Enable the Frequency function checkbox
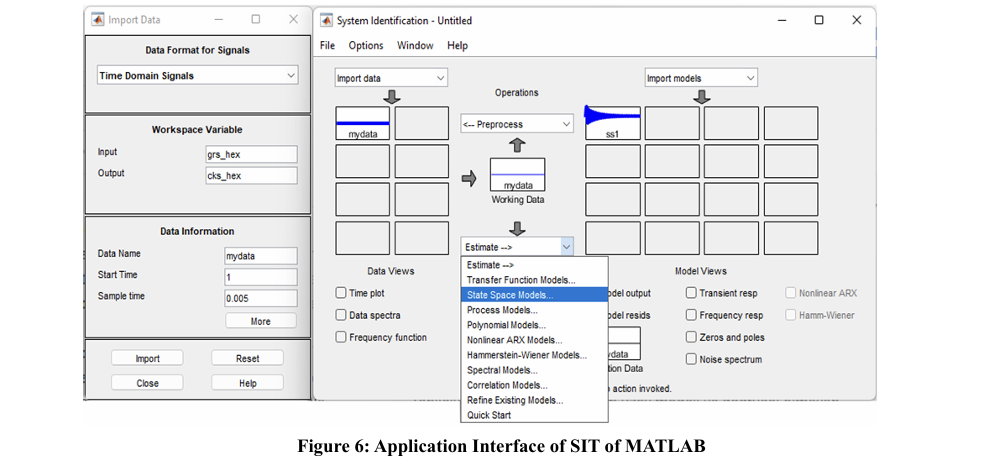The height and width of the screenshot is (464, 990). coord(341,337)
